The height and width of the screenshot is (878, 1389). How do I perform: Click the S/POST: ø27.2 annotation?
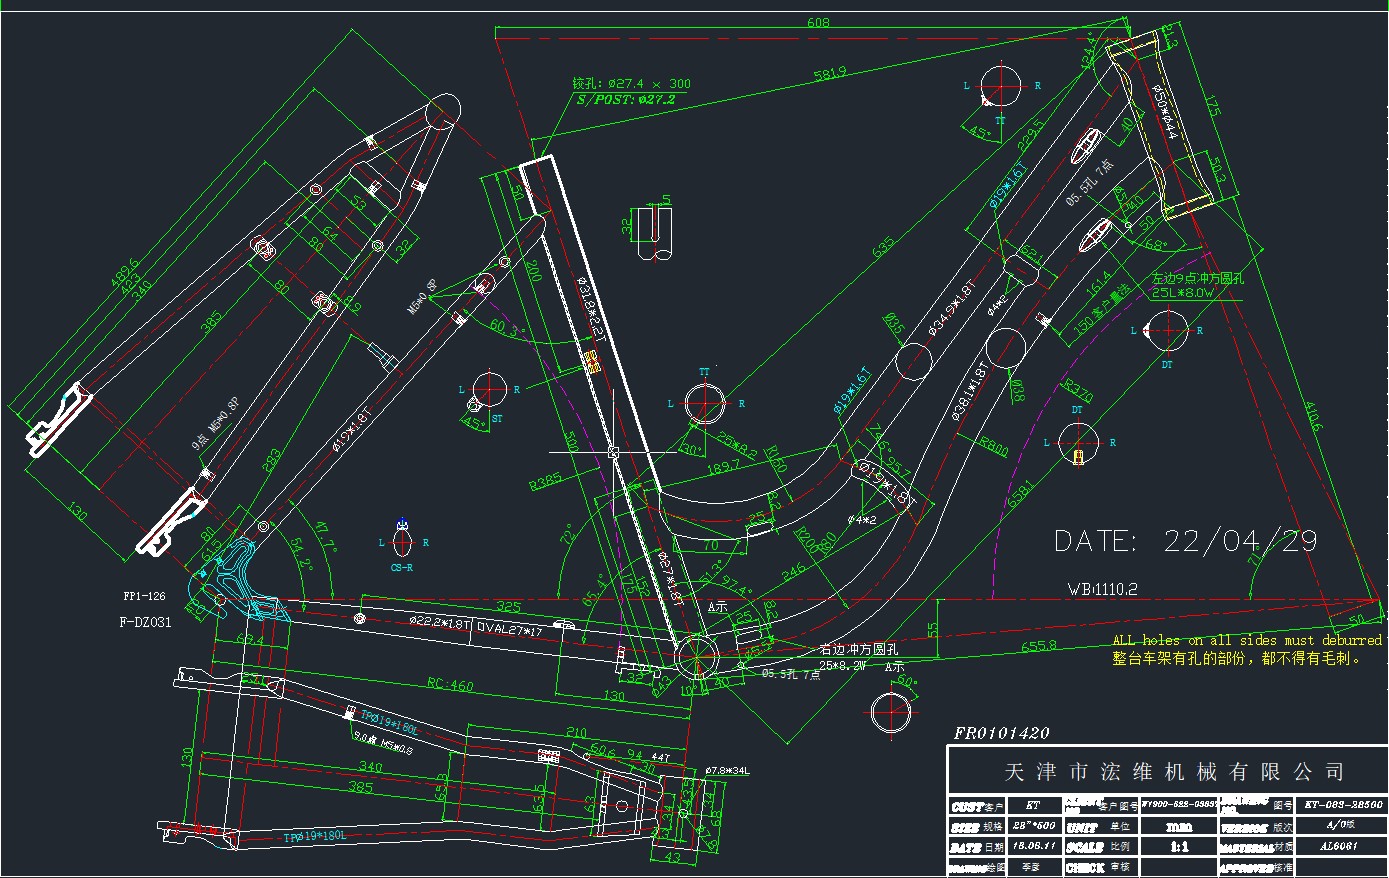click(625, 99)
